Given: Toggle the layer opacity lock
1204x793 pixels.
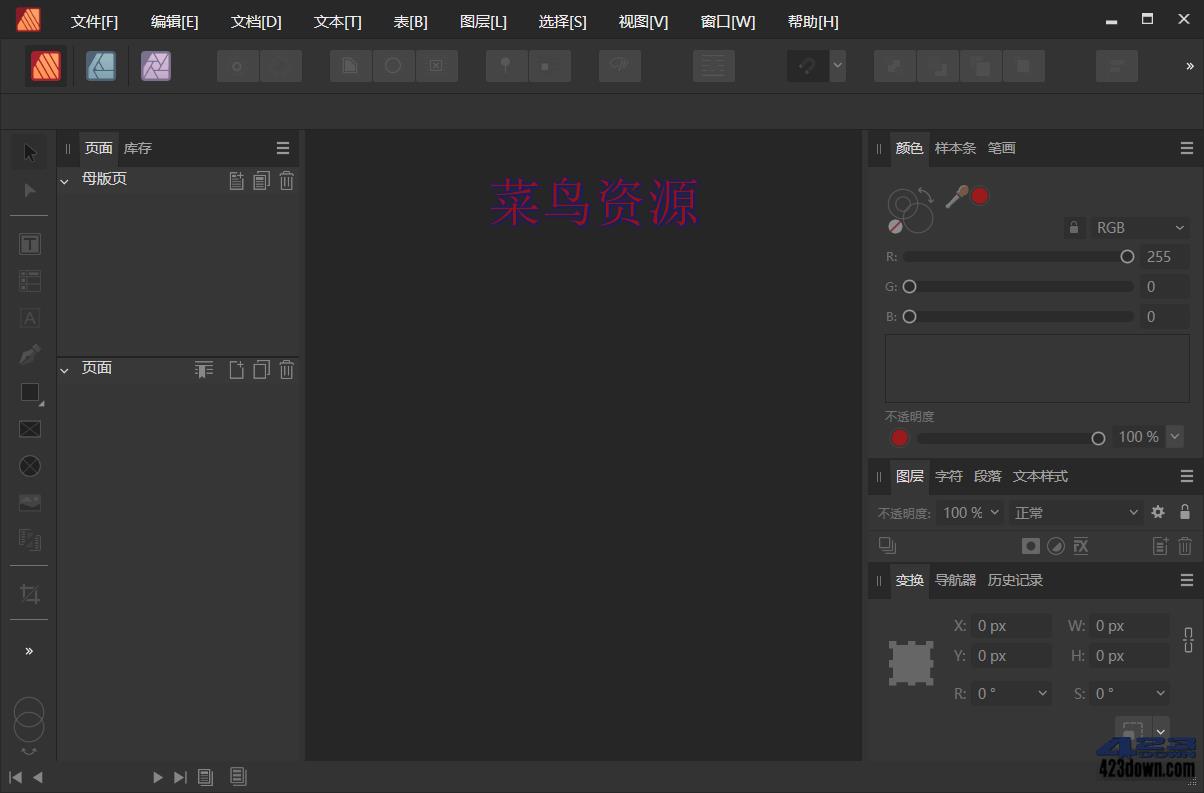Looking at the screenshot, I should [x=1185, y=512].
